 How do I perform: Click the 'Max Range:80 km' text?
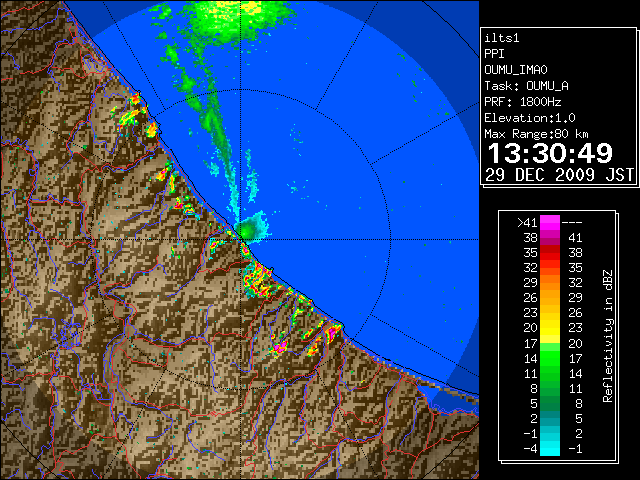click(536, 134)
